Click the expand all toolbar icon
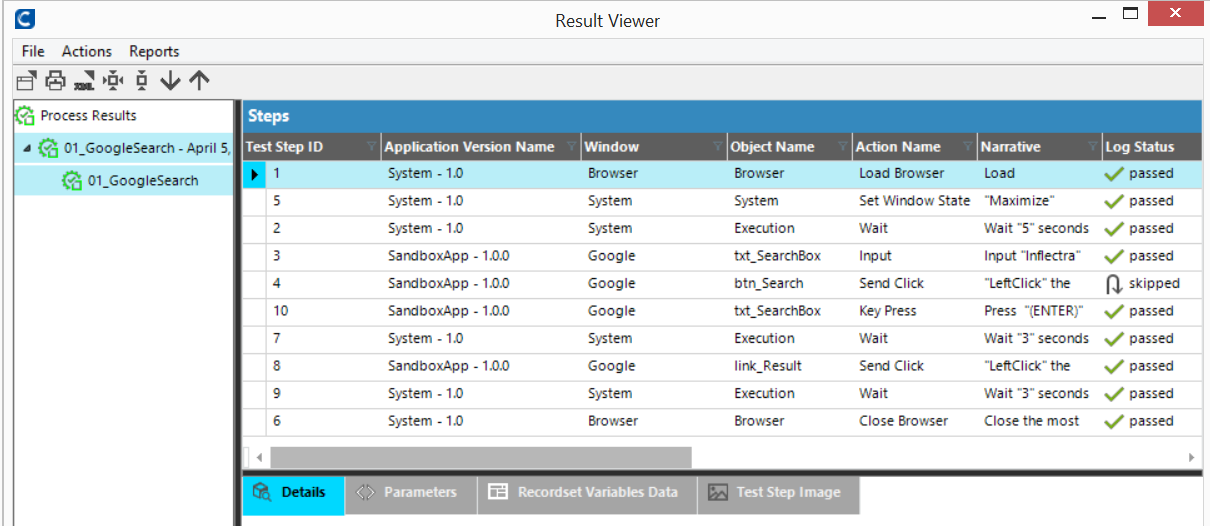This screenshot has width=1210, height=526. 113,81
